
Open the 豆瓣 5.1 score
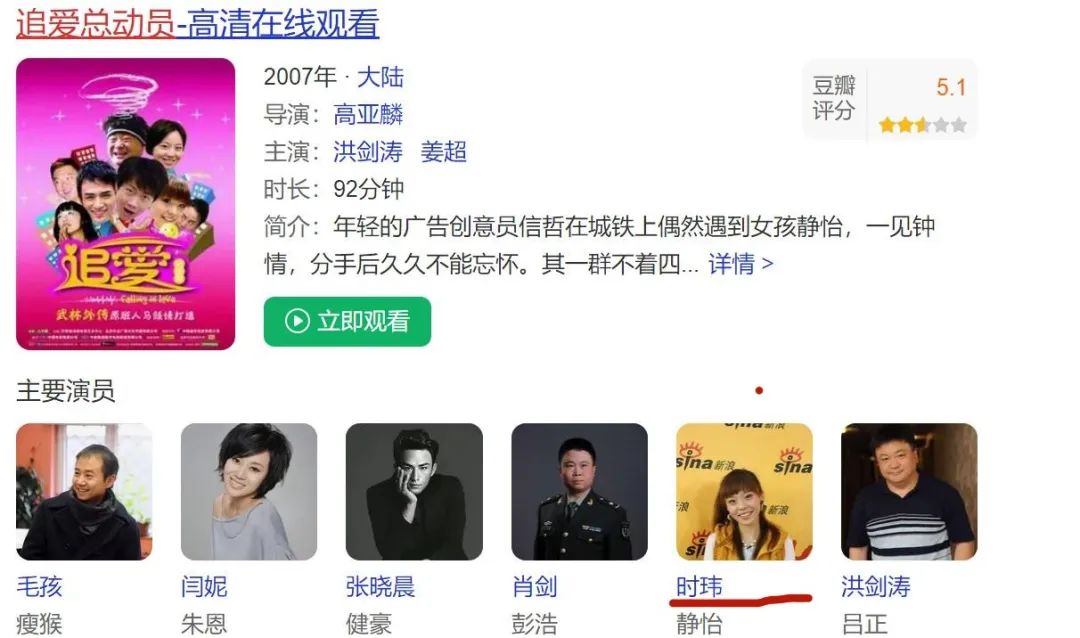(x=951, y=88)
